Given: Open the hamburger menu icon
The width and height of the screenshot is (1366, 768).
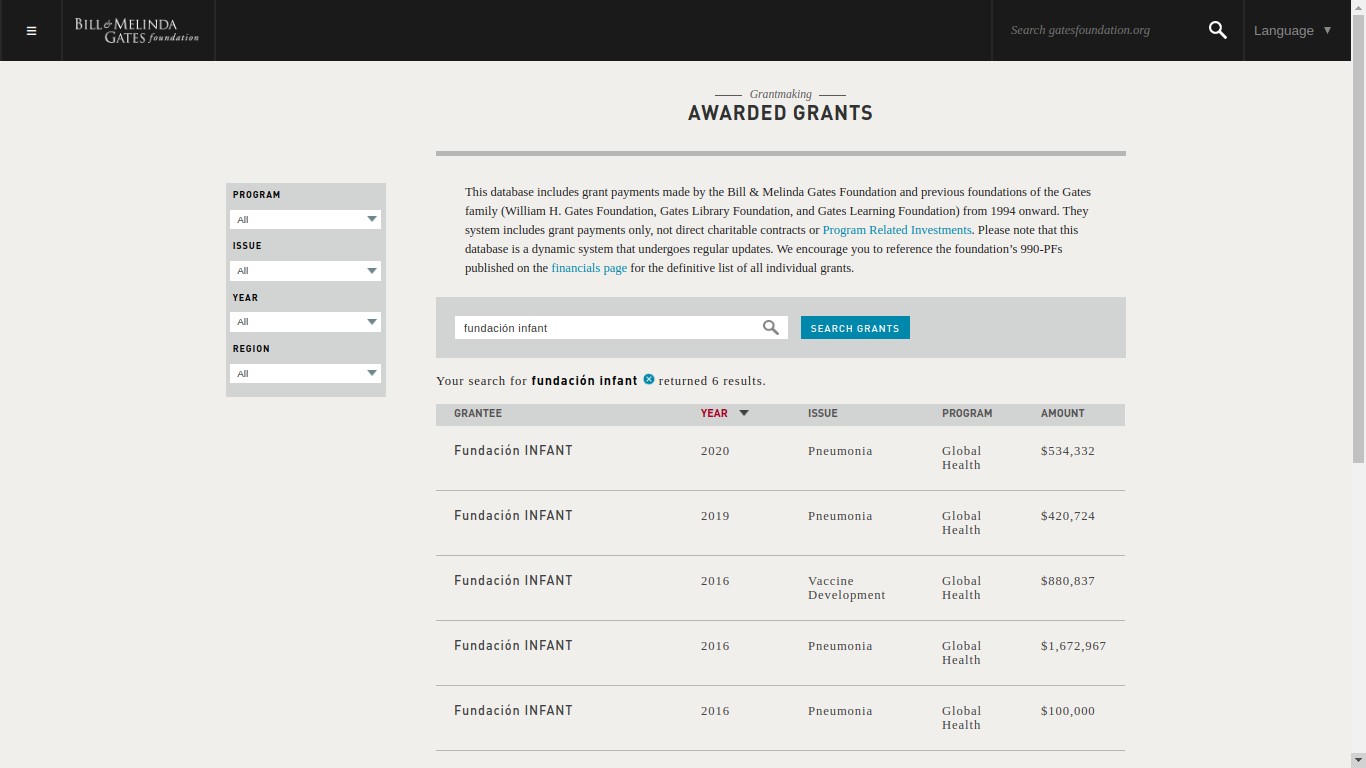Looking at the screenshot, I should [31, 31].
